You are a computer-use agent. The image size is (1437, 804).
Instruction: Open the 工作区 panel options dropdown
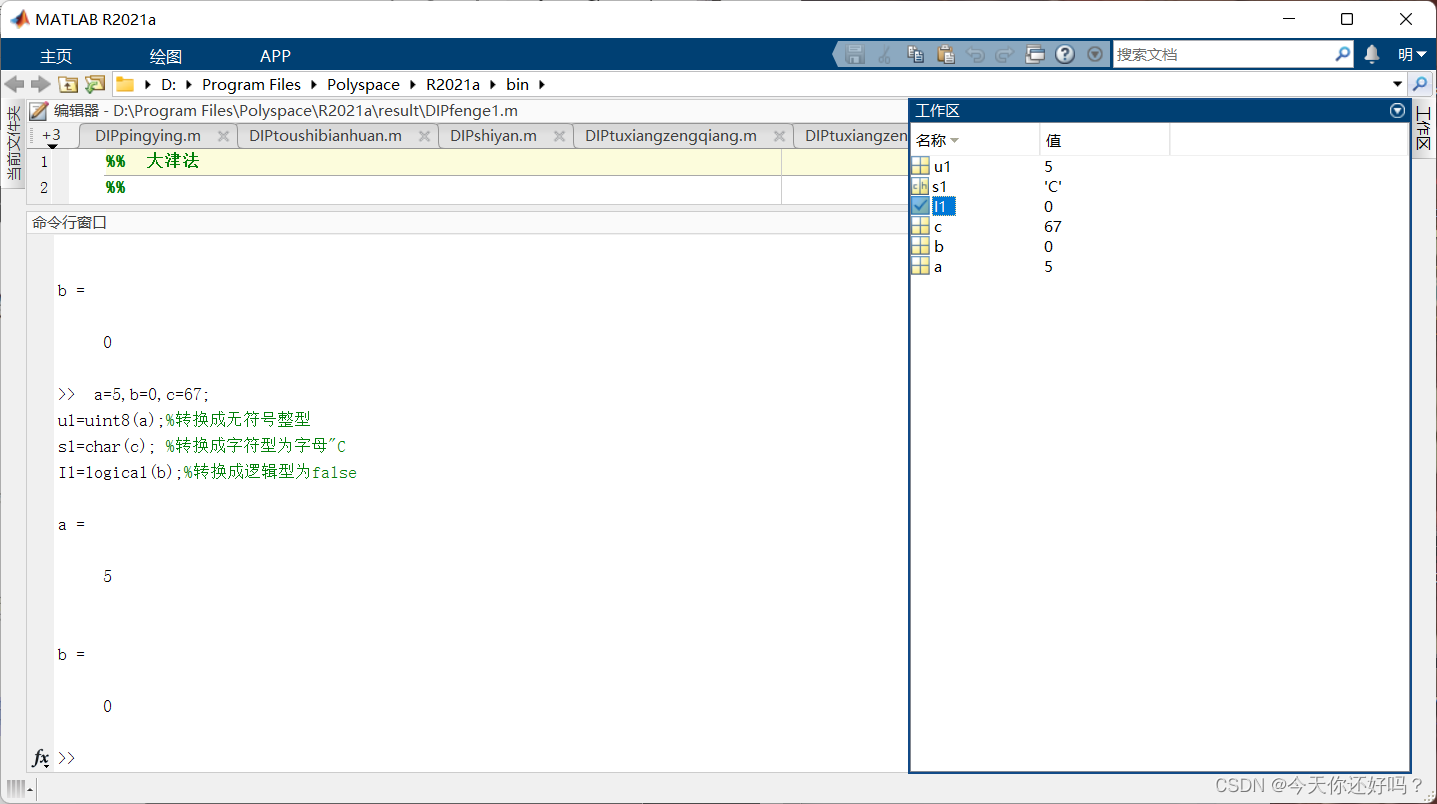[x=1396, y=110]
